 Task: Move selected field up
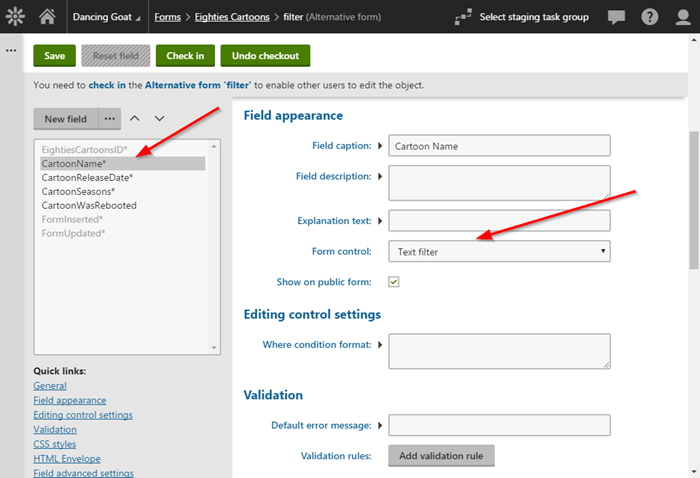(x=134, y=118)
